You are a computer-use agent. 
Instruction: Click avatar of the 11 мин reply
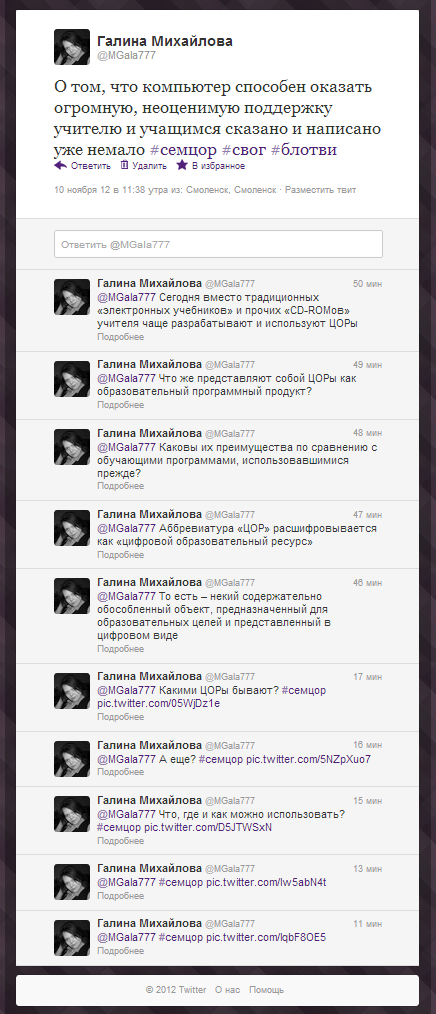[72, 938]
